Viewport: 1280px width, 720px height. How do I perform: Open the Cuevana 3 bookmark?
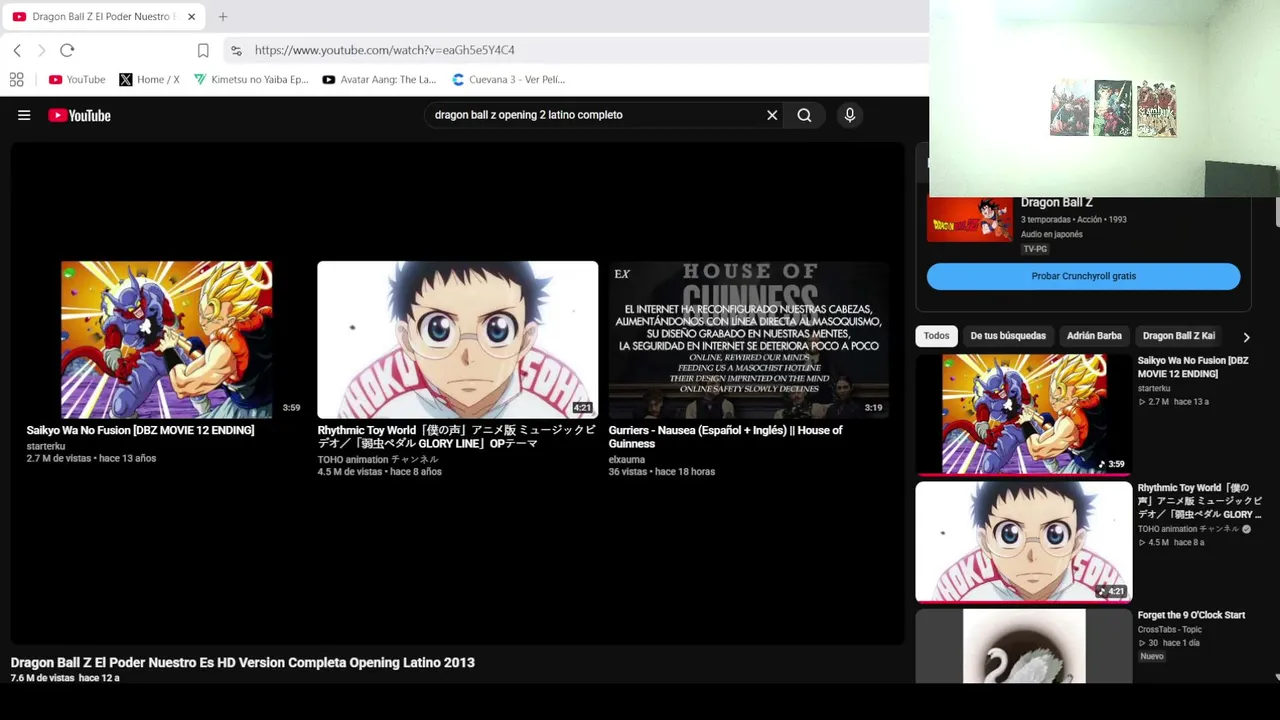[509, 79]
